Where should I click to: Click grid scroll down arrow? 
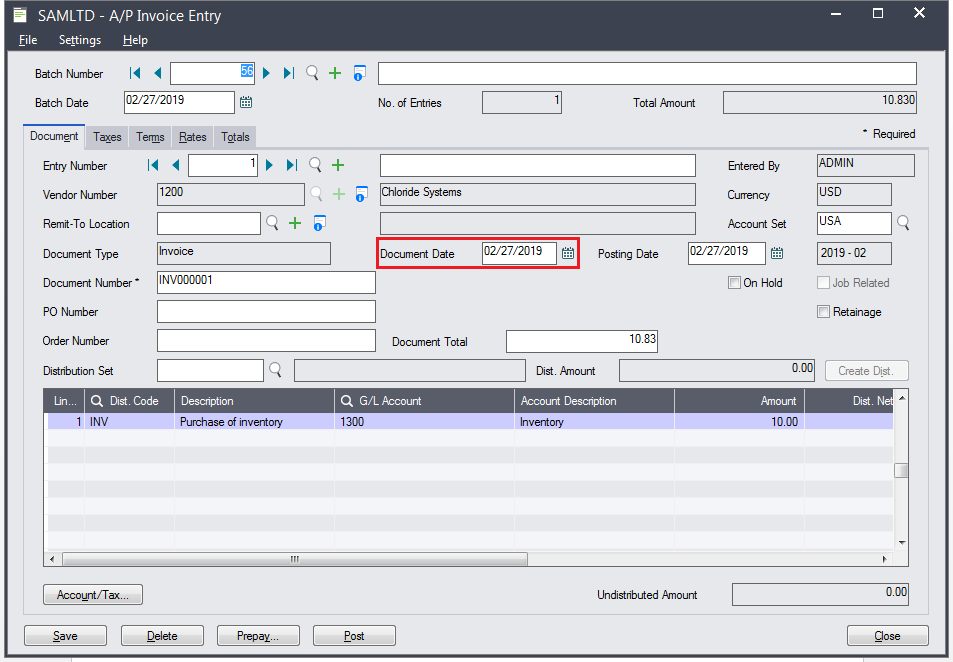[x=902, y=543]
